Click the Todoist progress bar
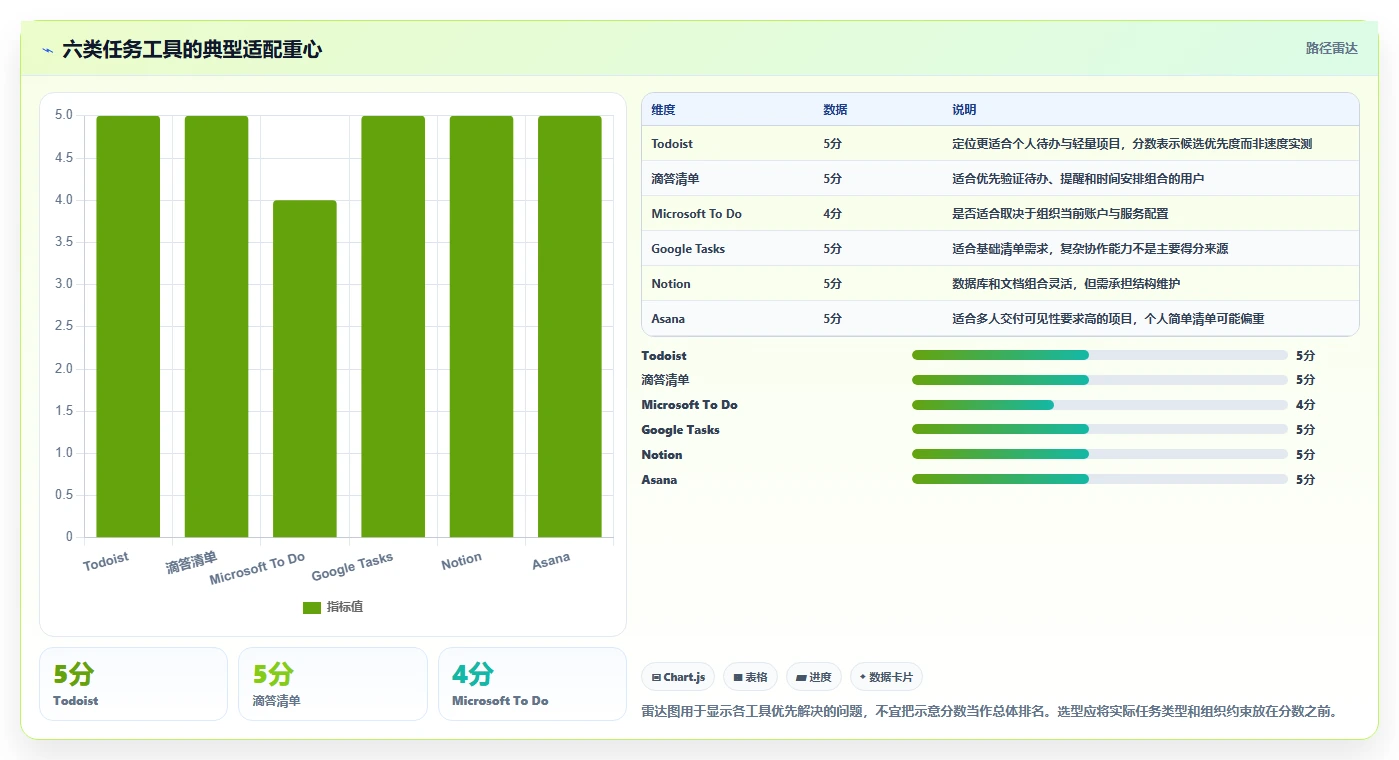 [1100, 355]
